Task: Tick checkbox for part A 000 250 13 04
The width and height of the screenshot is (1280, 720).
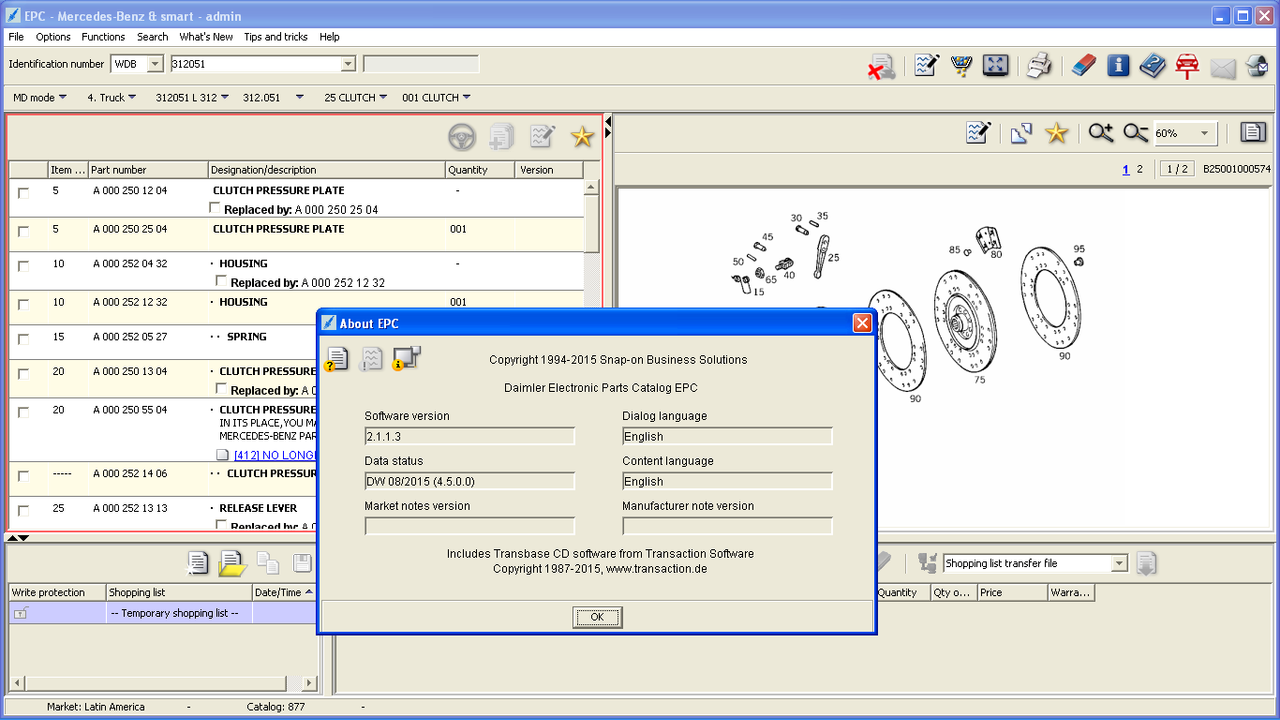Action: 23,374
